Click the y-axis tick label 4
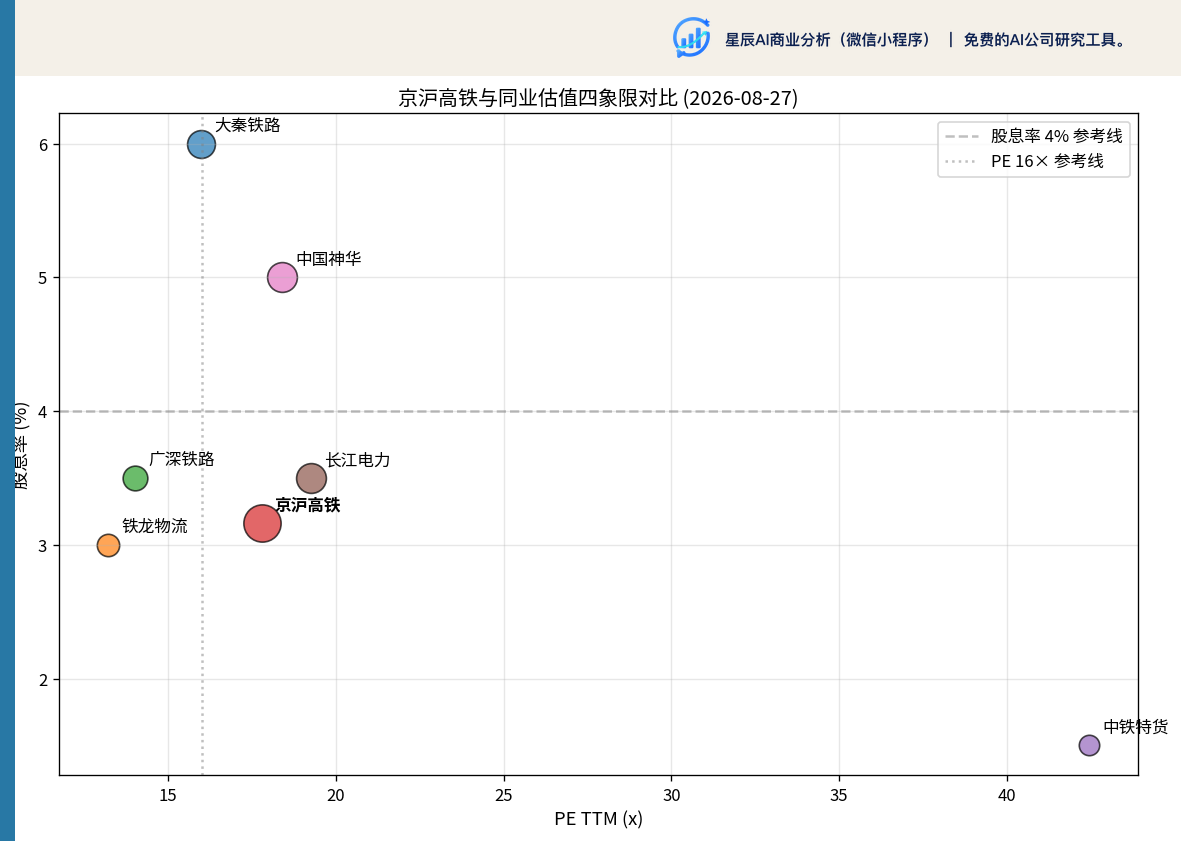This screenshot has height=841, width=1181. pos(44,412)
